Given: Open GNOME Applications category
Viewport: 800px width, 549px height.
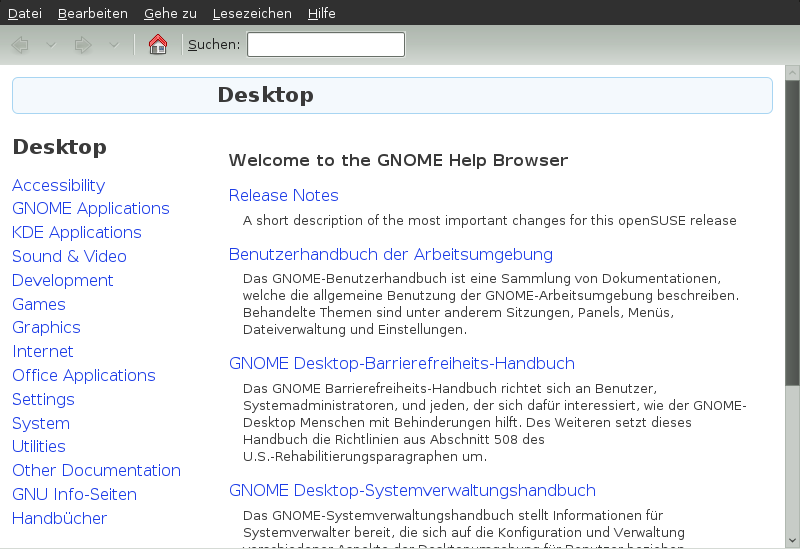Looking at the screenshot, I should coord(91,208).
